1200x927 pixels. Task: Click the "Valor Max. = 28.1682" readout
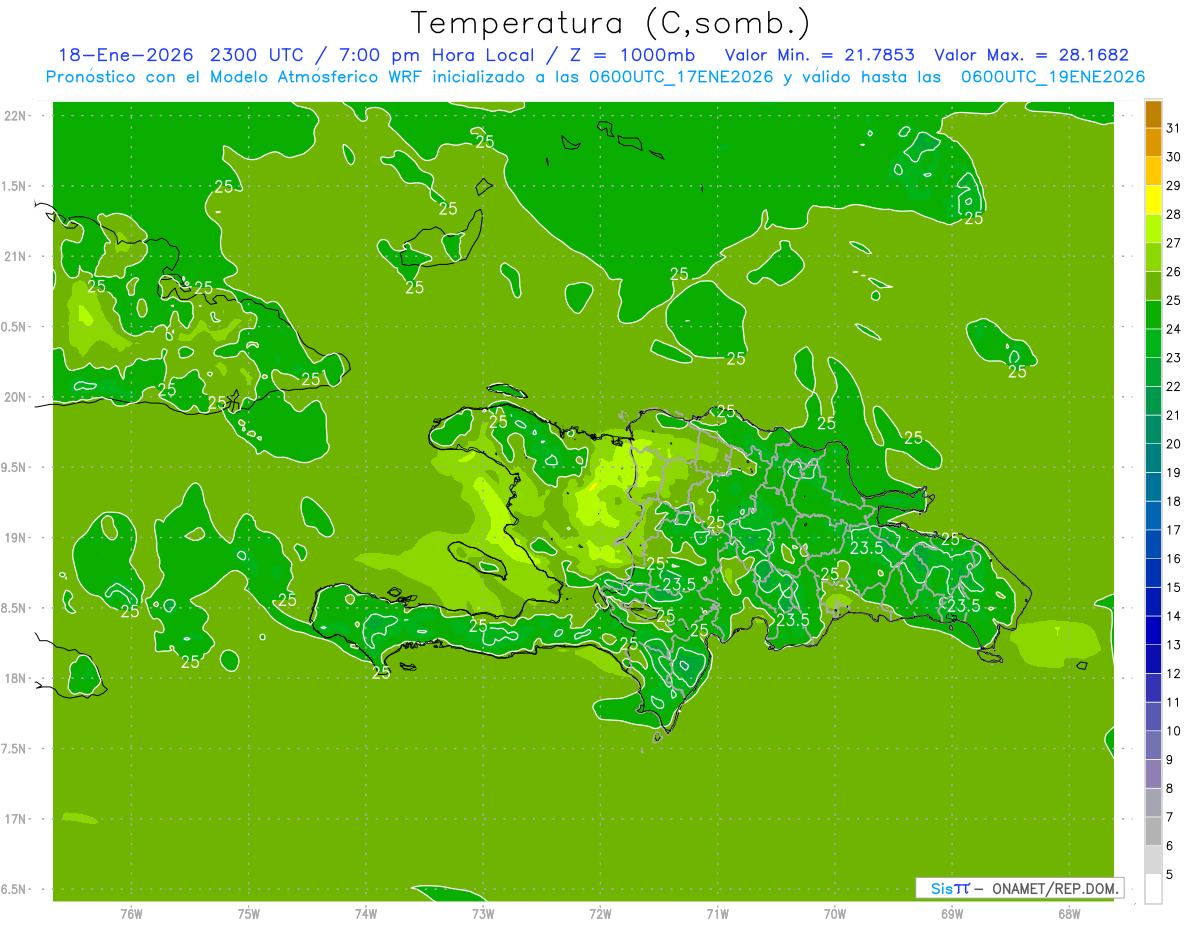pos(1031,54)
